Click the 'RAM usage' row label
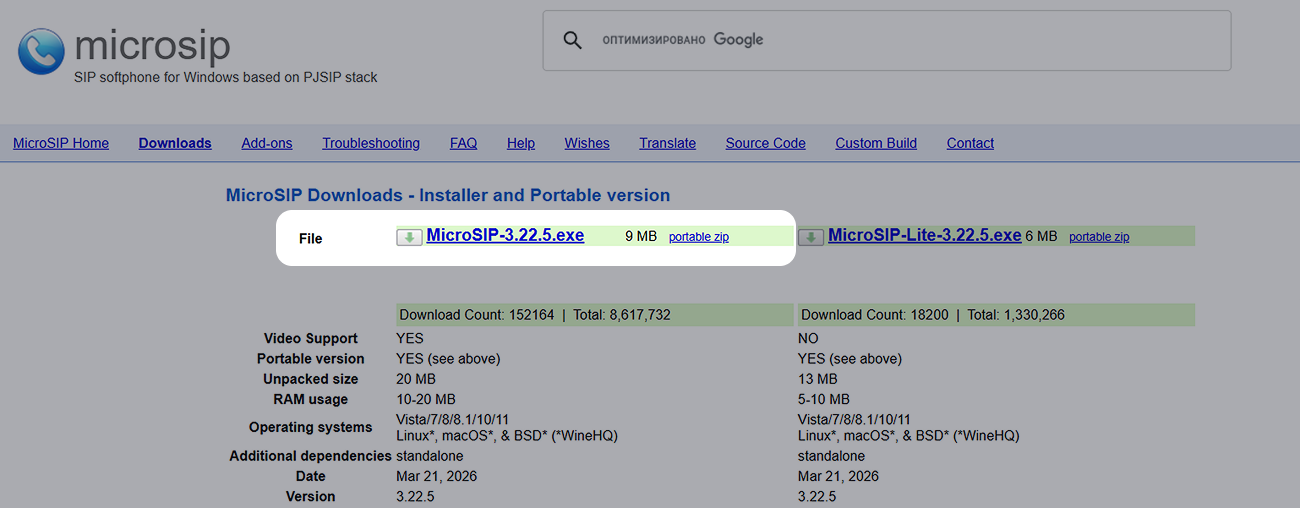The height and width of the screenshot is (508, 1300). tap(311, 399)
